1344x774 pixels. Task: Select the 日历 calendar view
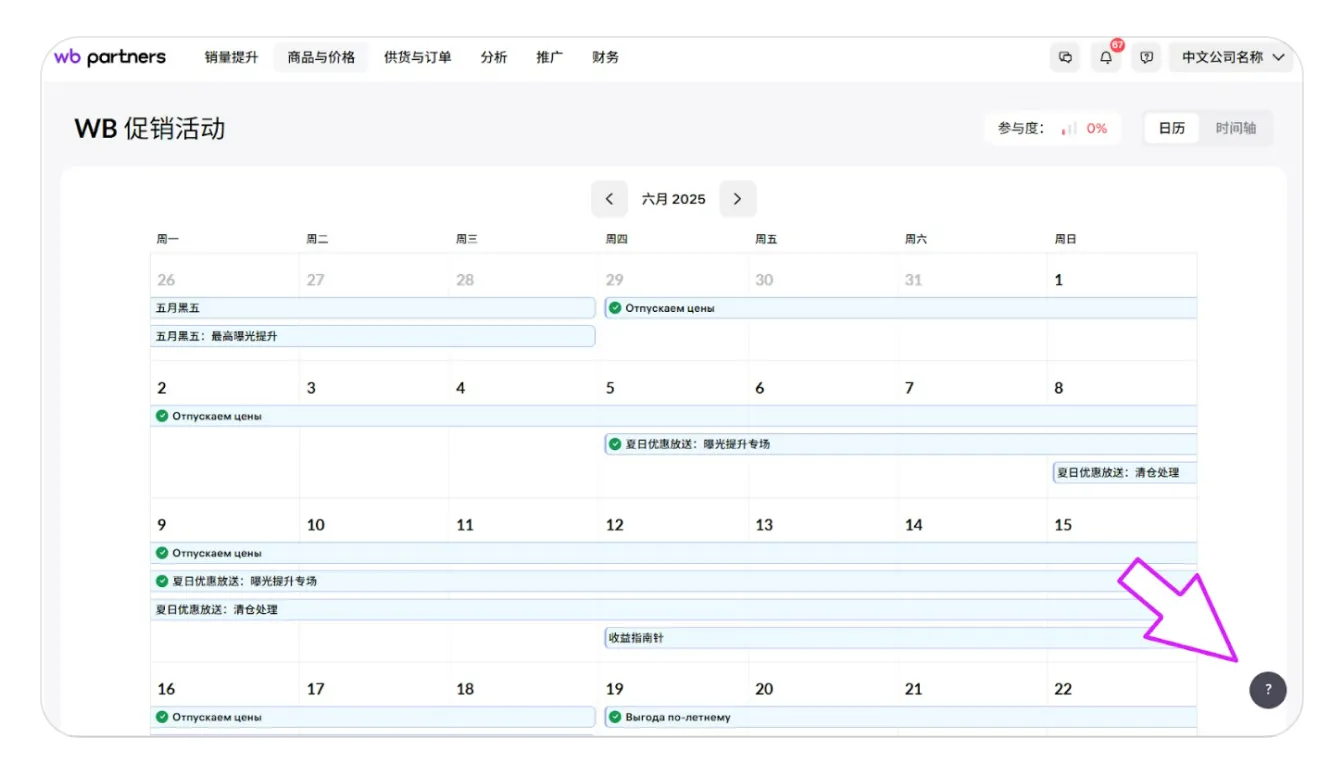1172,128
